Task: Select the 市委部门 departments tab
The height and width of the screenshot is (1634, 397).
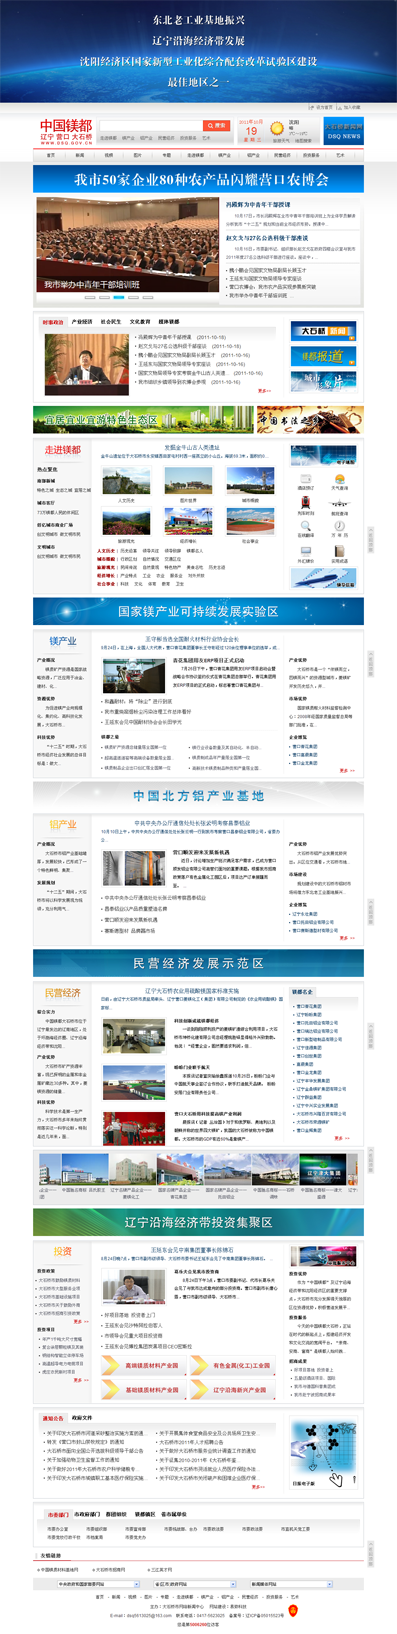Action: pyautogui.click(x=59, y=1514)
